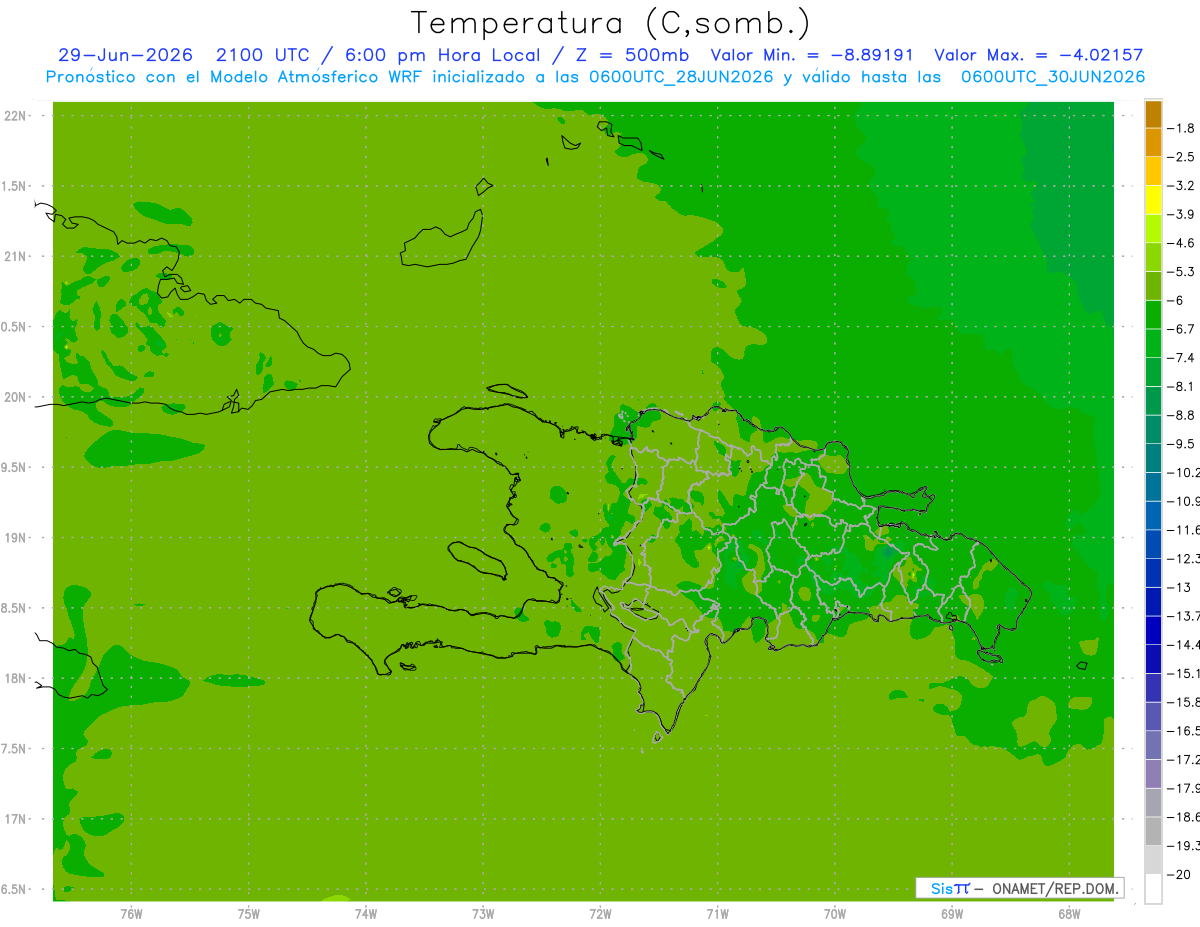Image resolution: width=1200 pixels, height=927 pixels.
Task: Click the green swatch between -6 and -6.7
Action: pyautogui.click(x=1153, y=315)
